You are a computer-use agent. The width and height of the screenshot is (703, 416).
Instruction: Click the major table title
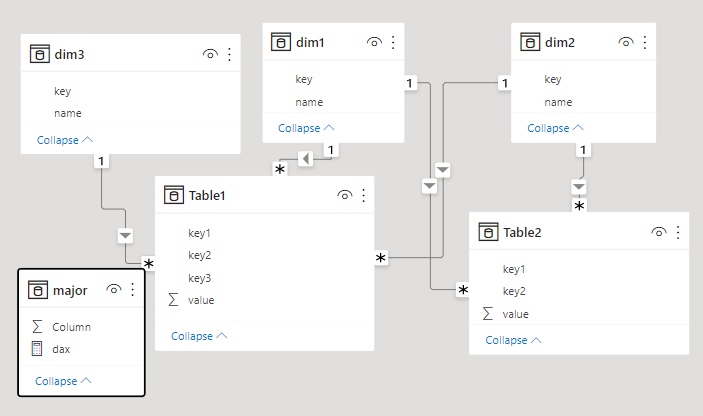(x=70, y=290)
